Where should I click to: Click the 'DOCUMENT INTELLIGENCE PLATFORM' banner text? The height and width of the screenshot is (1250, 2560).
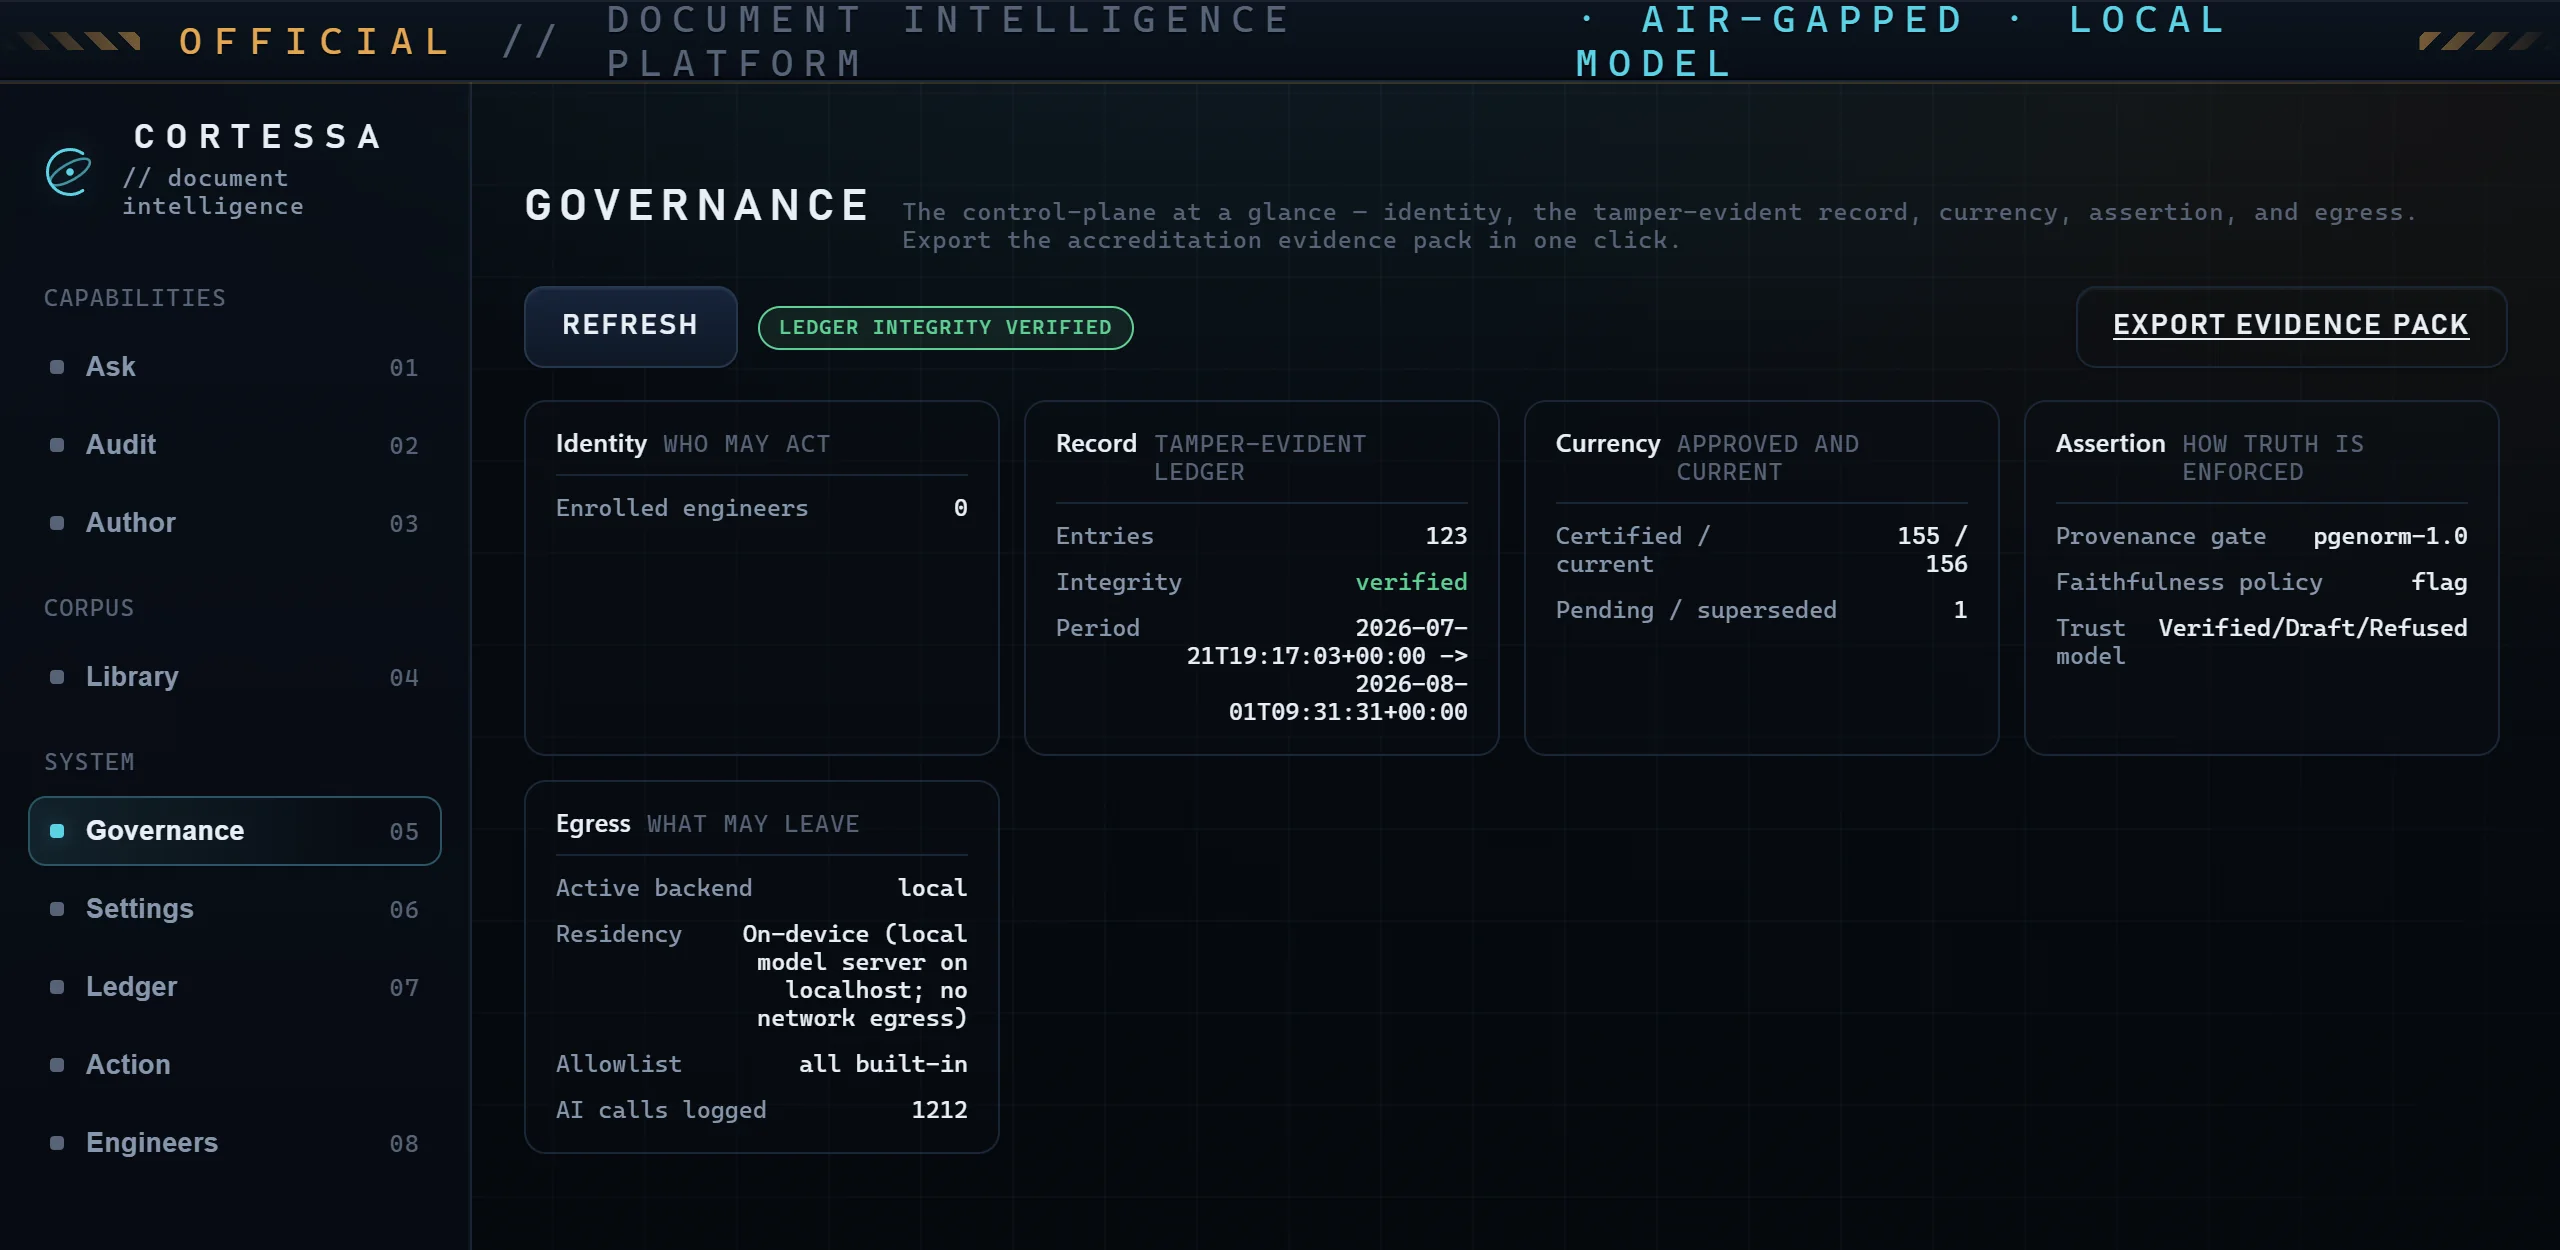pos(949,41)
